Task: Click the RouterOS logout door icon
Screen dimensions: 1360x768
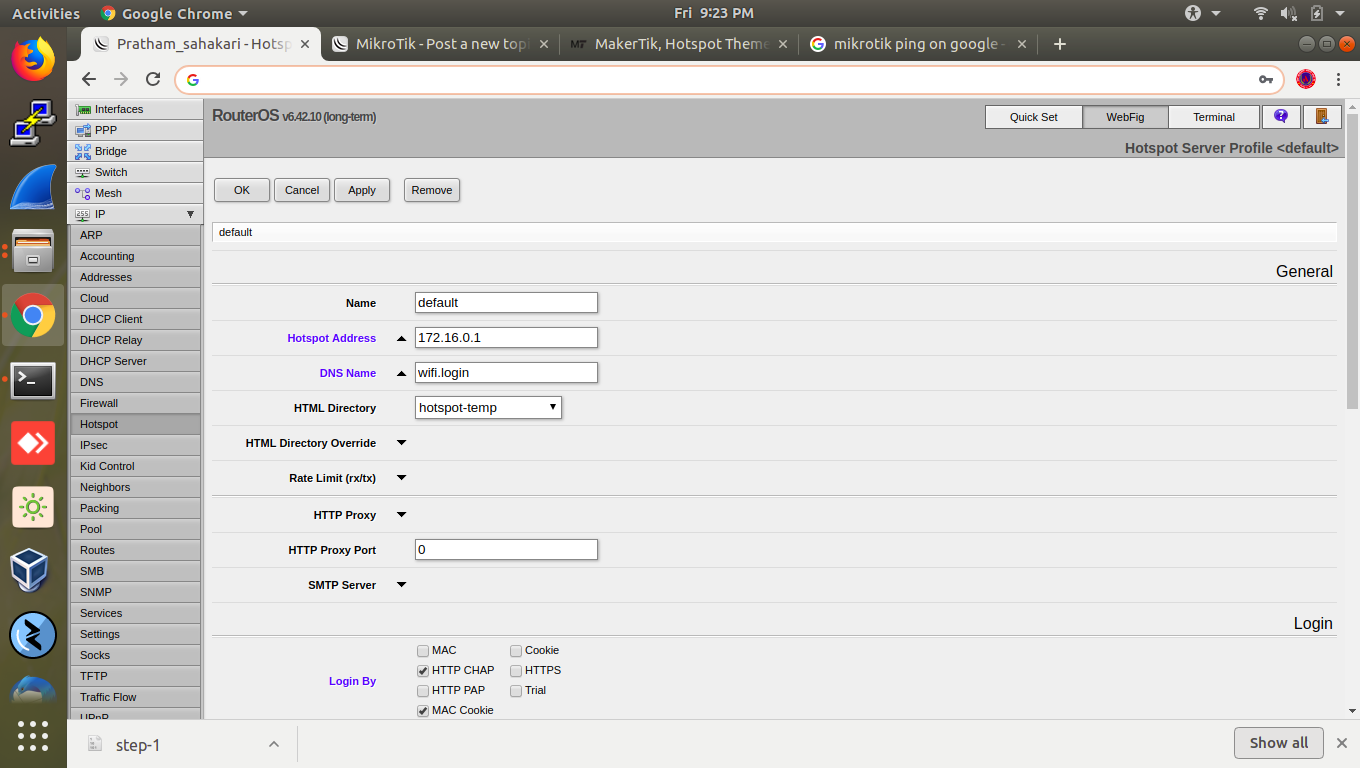Action: pos(1322,117)
